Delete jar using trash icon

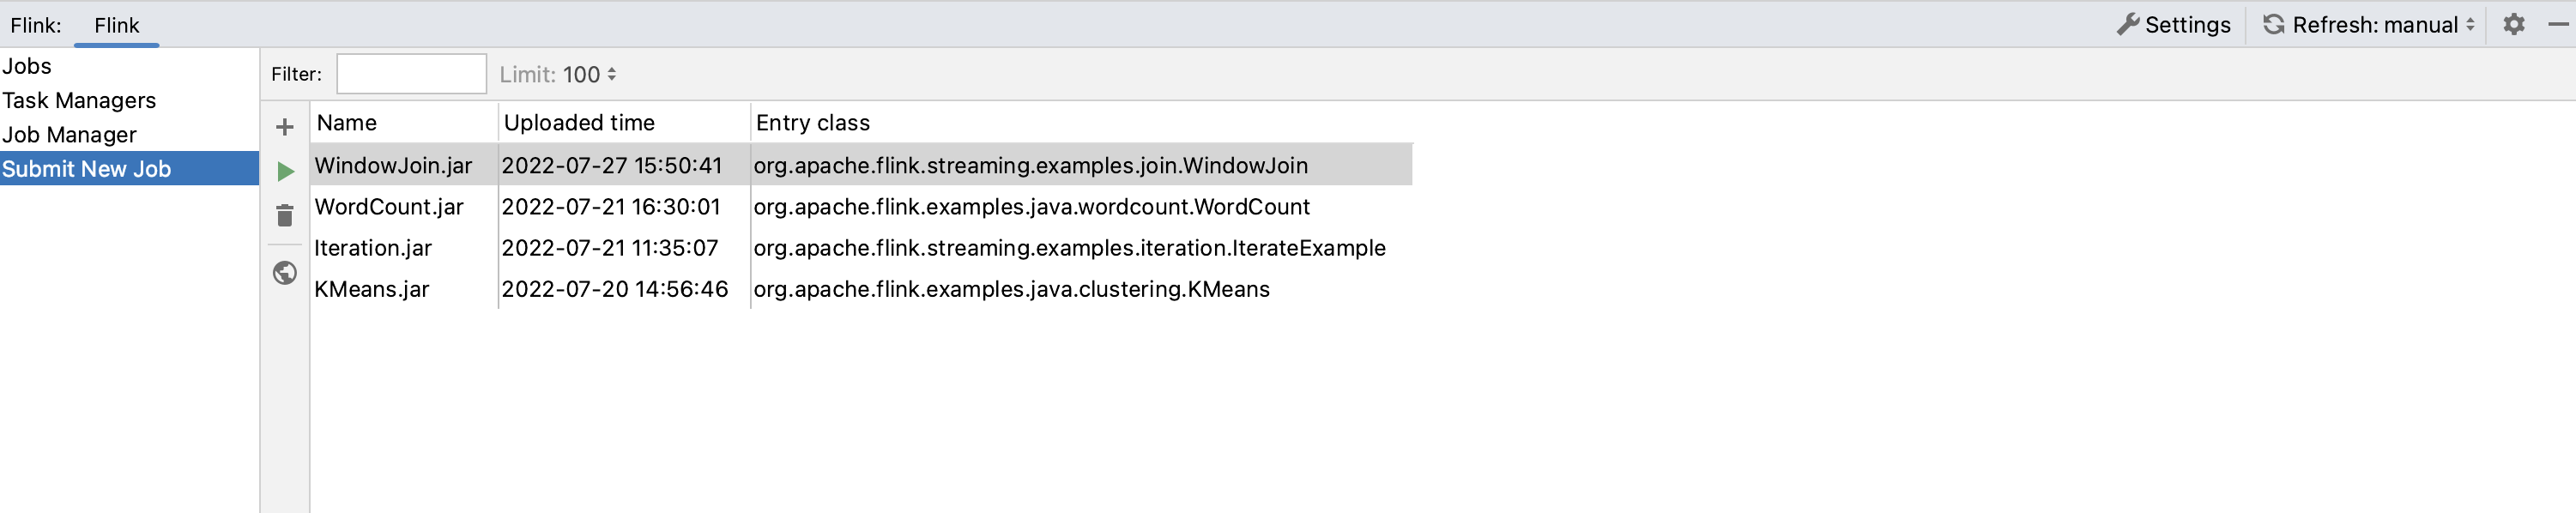(285, 215)
